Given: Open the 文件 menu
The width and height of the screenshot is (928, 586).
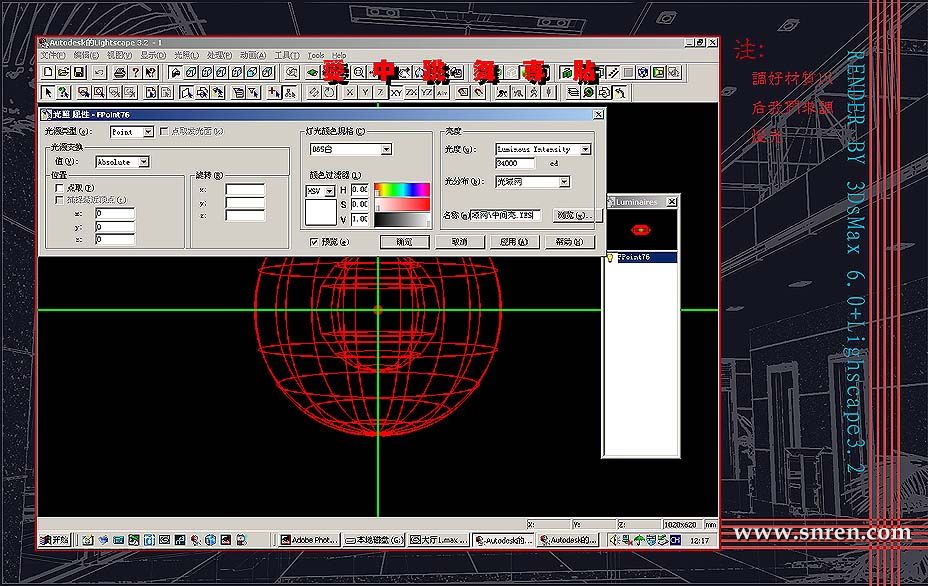Looking at the screenshot, I should point(52,55).
